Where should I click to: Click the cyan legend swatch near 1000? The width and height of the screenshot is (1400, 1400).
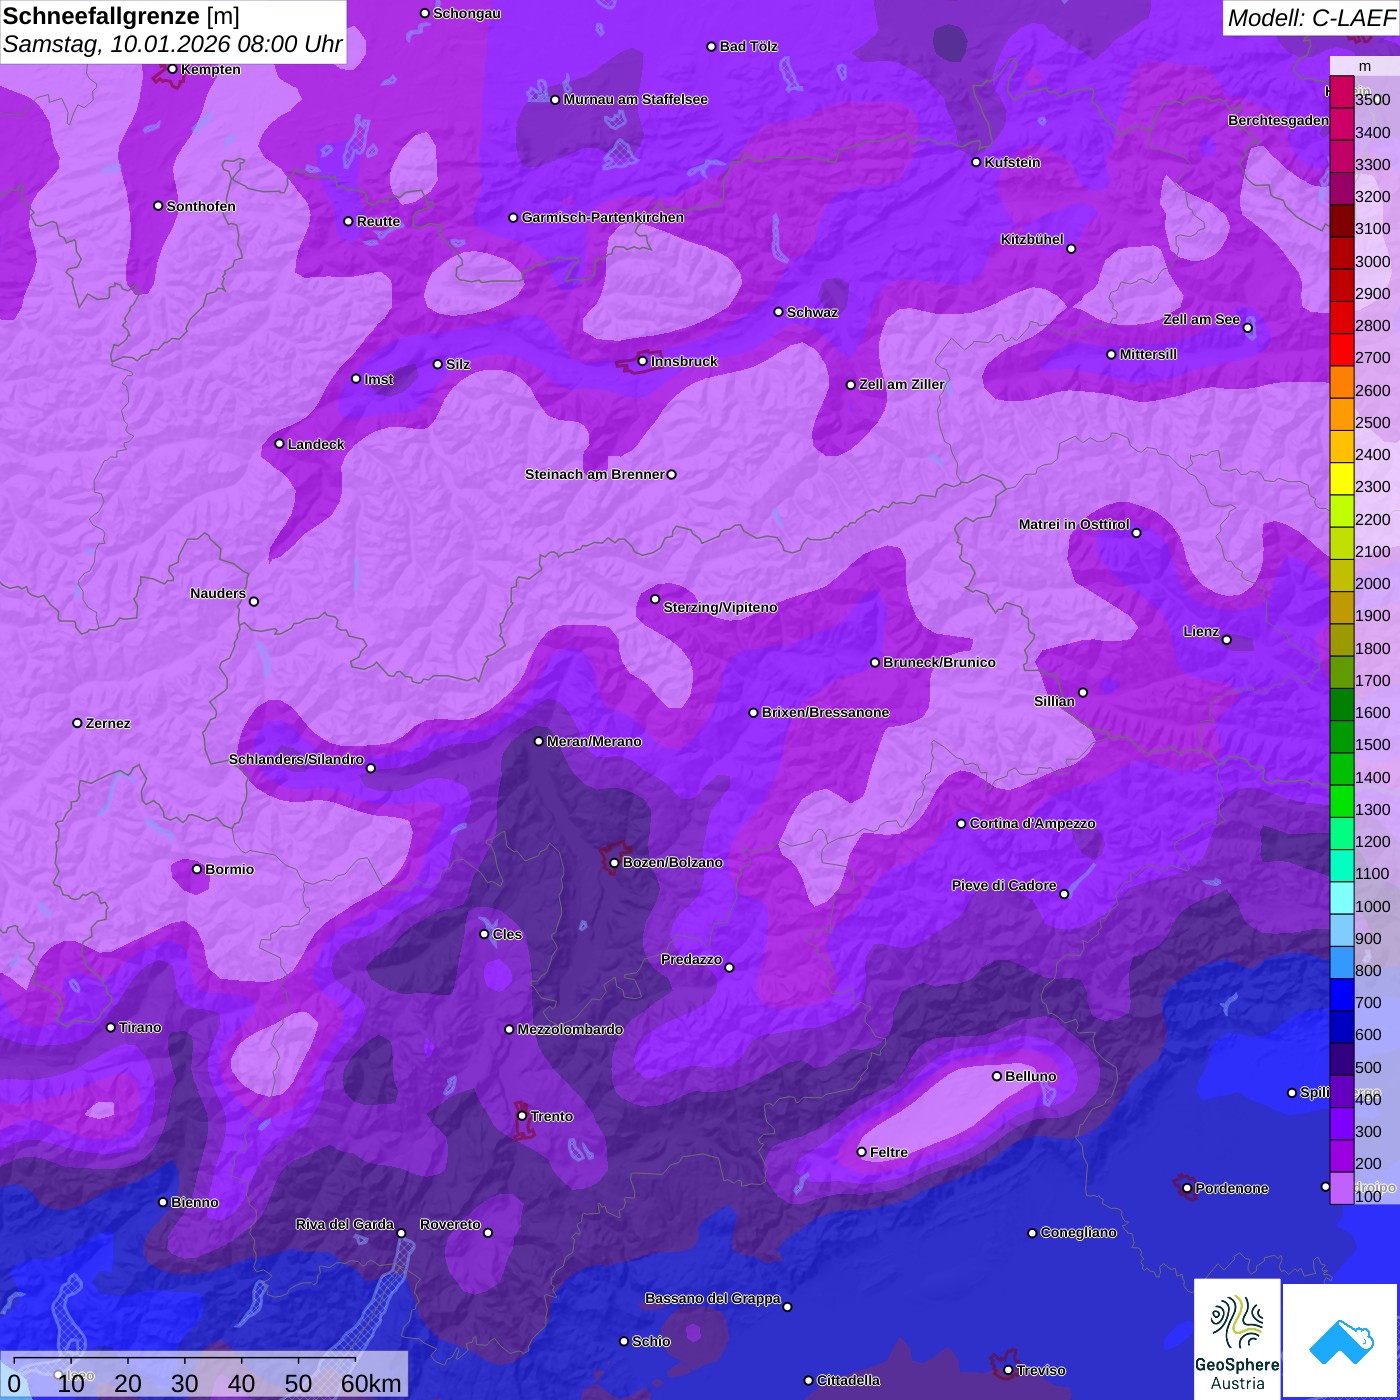click(x=1341, y=897)
